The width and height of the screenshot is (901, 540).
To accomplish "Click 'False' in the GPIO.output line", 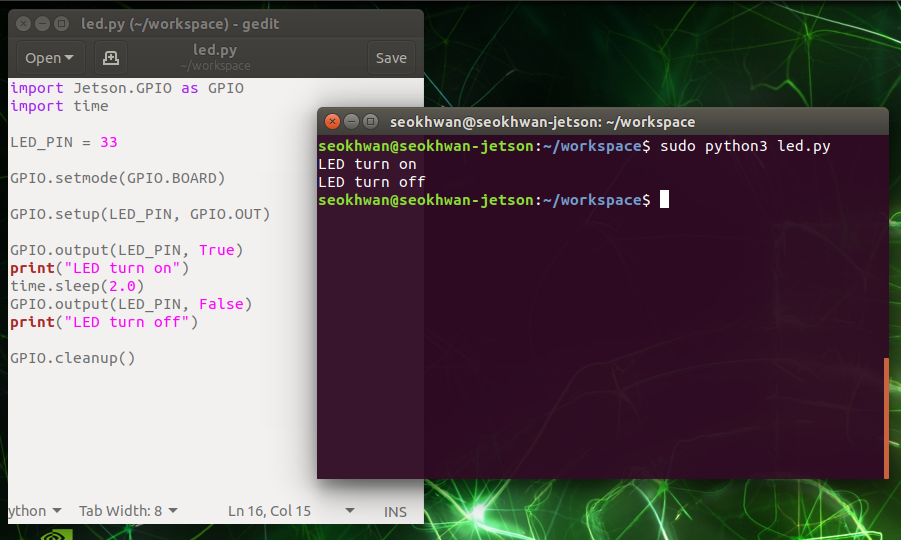I will pyautogui.click(x=221, y=304).
